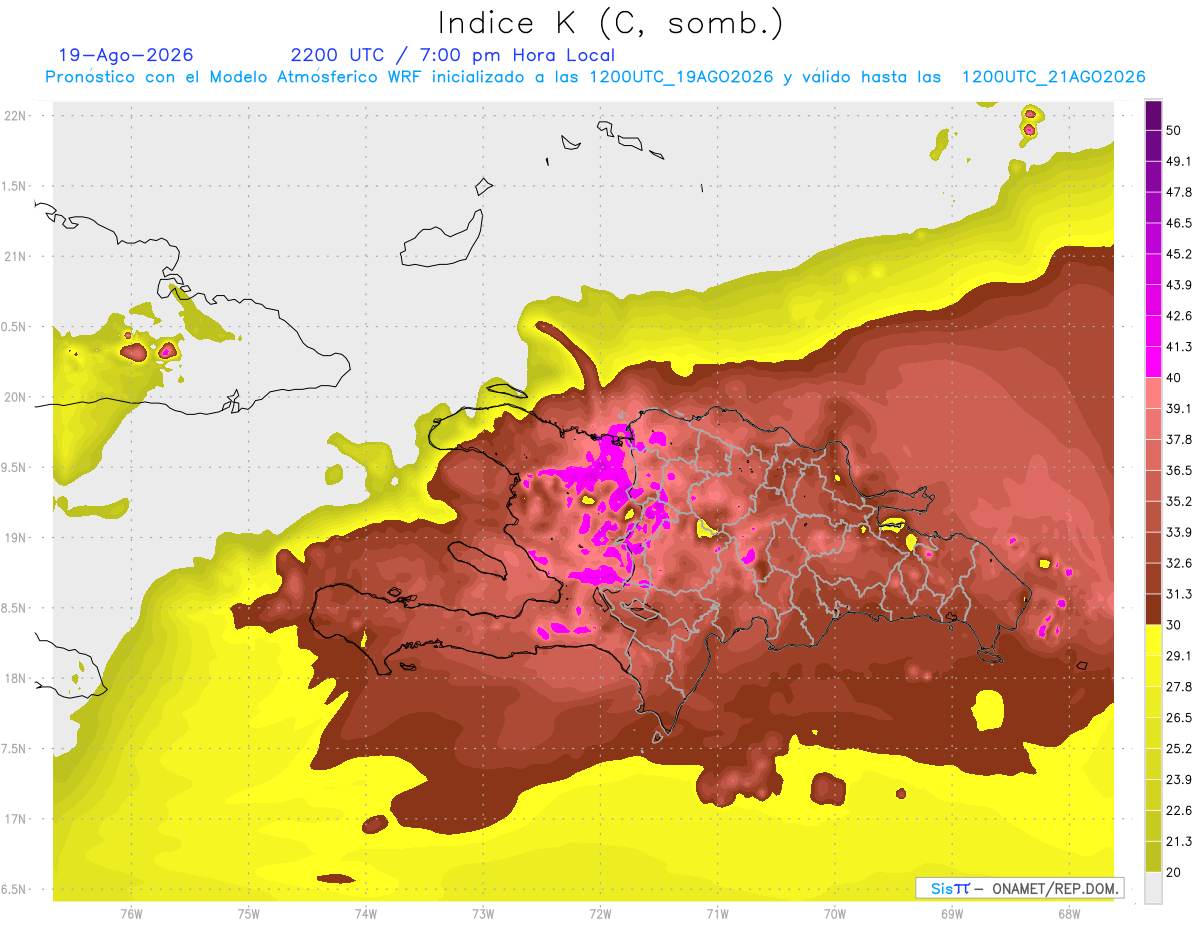Click the '22N' latitude label
The image size is (1200, 927).
click(x=15, y=115)
